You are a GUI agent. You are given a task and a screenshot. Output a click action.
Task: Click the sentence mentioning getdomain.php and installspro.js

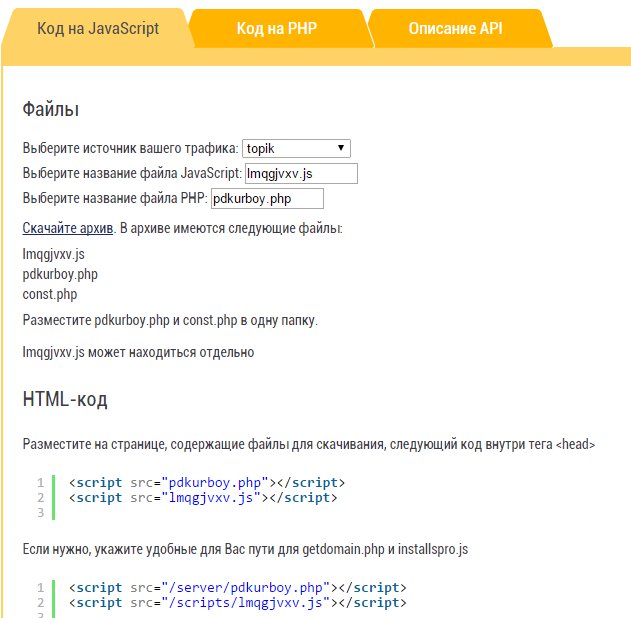coord(245,549)
